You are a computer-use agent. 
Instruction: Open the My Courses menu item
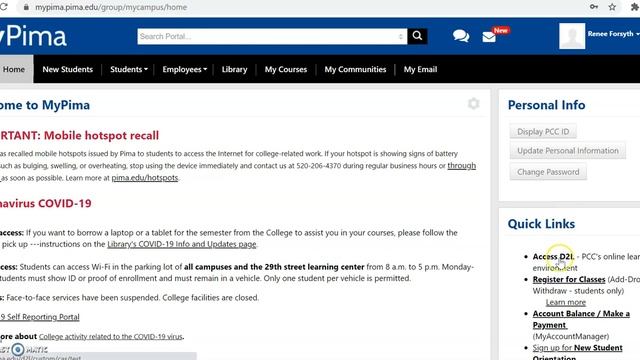pyautogui.click(x=286, y=69)
